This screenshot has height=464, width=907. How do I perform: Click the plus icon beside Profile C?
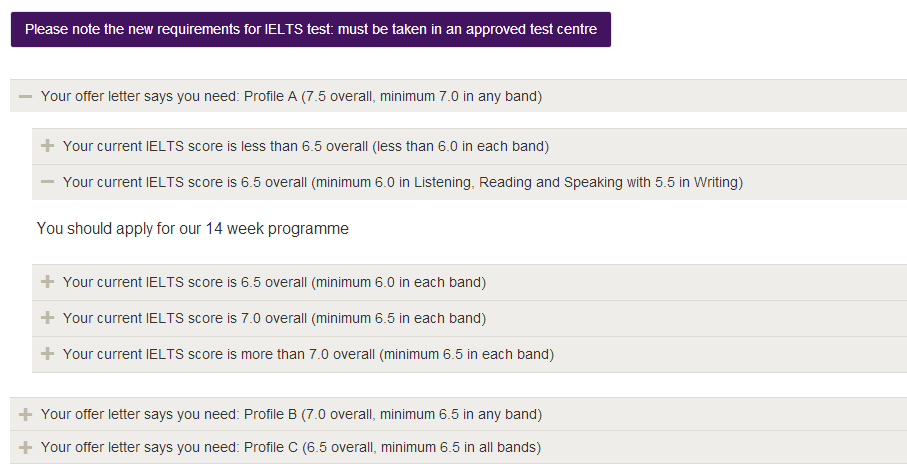26,447
